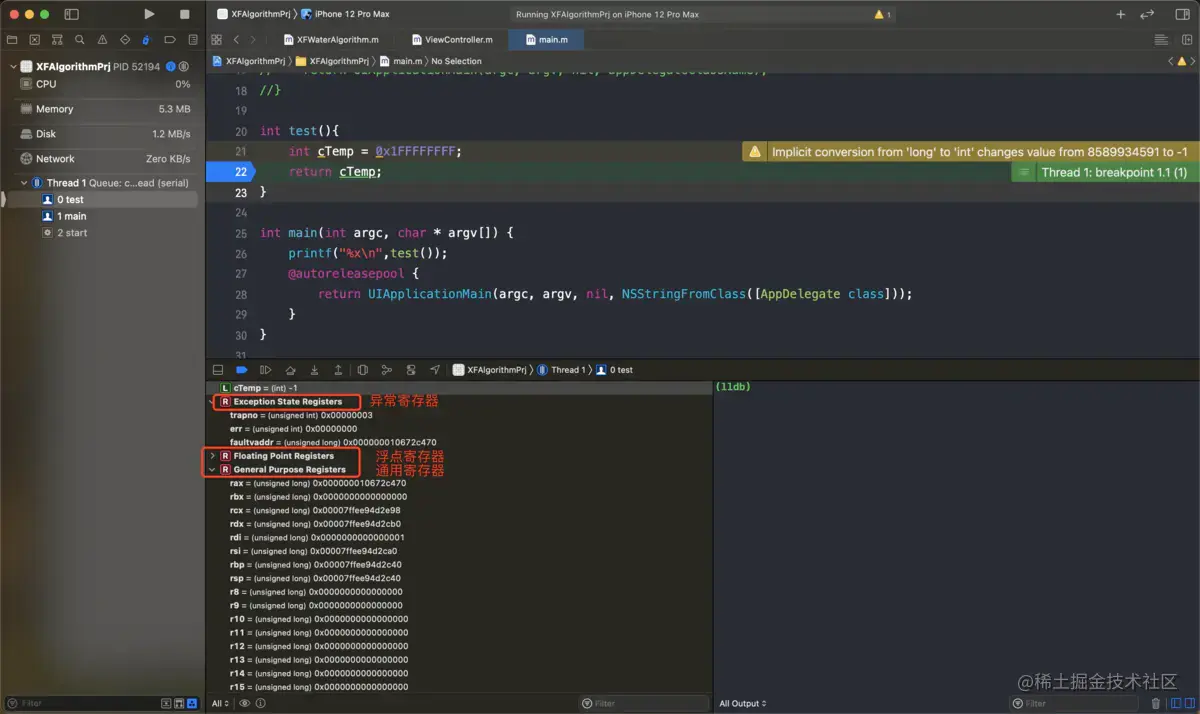Expand Floating Point Registers group

pos(212,456)
